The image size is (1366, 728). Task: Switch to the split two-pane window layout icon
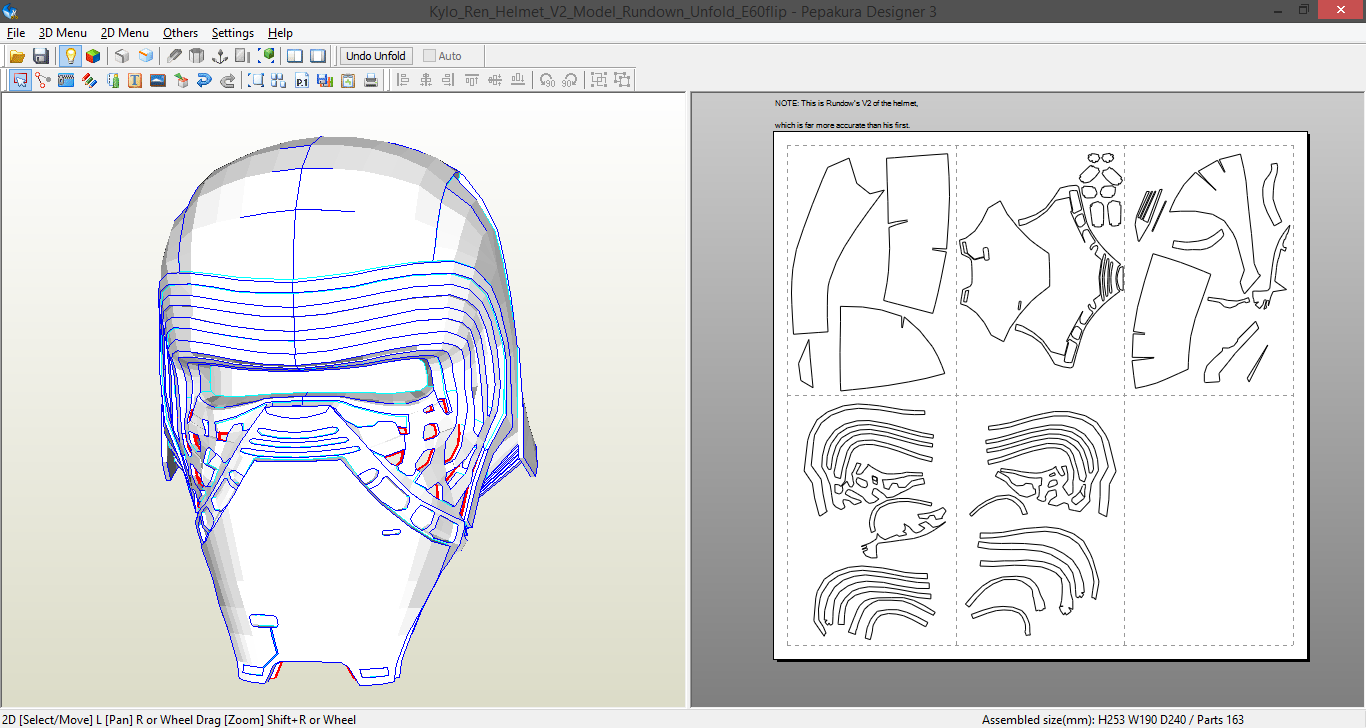pos(295,56)
